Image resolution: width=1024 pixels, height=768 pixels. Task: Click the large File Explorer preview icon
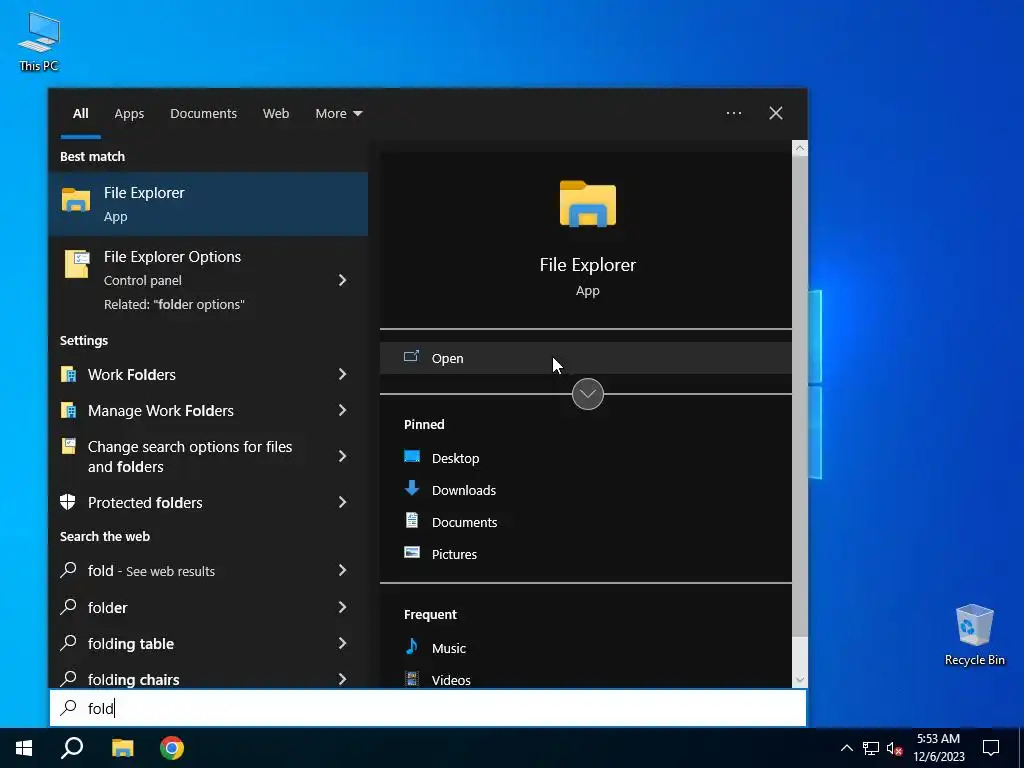tap(588, 204)
